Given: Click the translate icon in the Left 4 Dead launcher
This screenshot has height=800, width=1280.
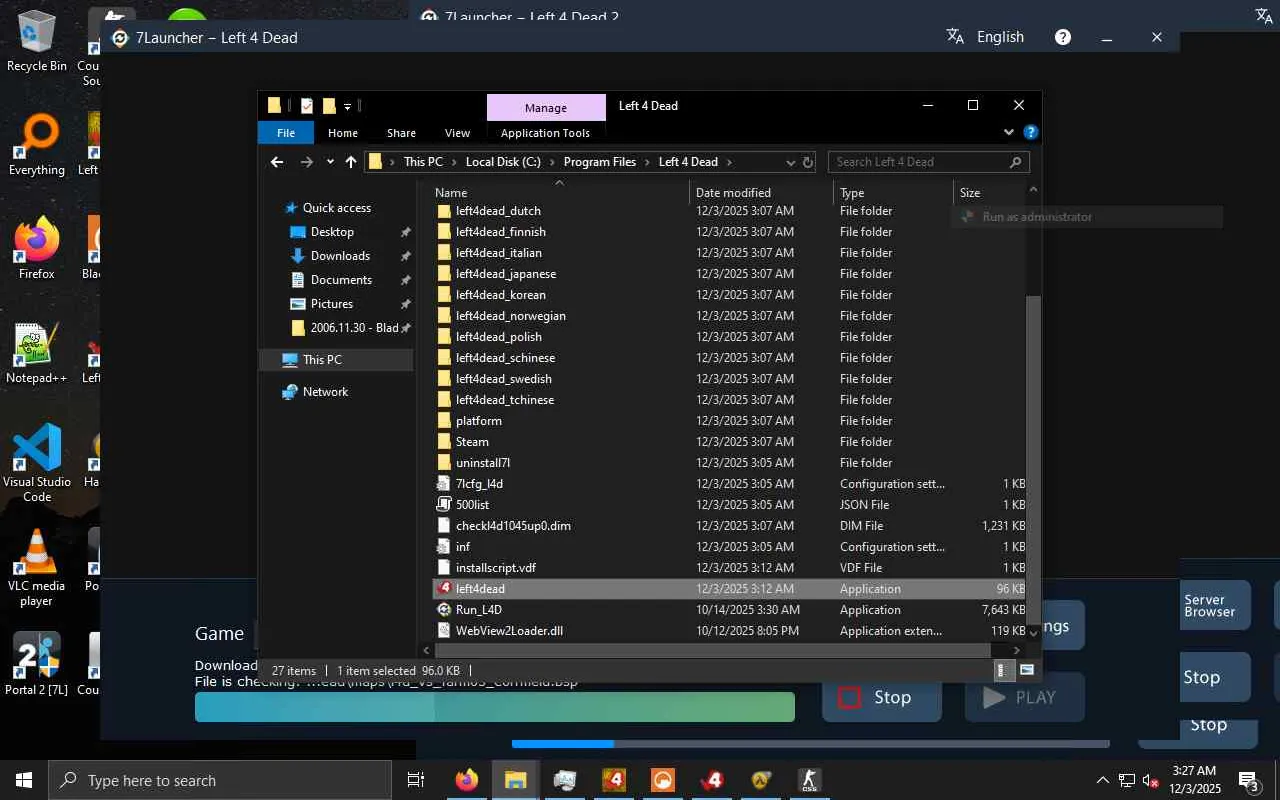Looking at the screenshot, I should tap(955, 37).
